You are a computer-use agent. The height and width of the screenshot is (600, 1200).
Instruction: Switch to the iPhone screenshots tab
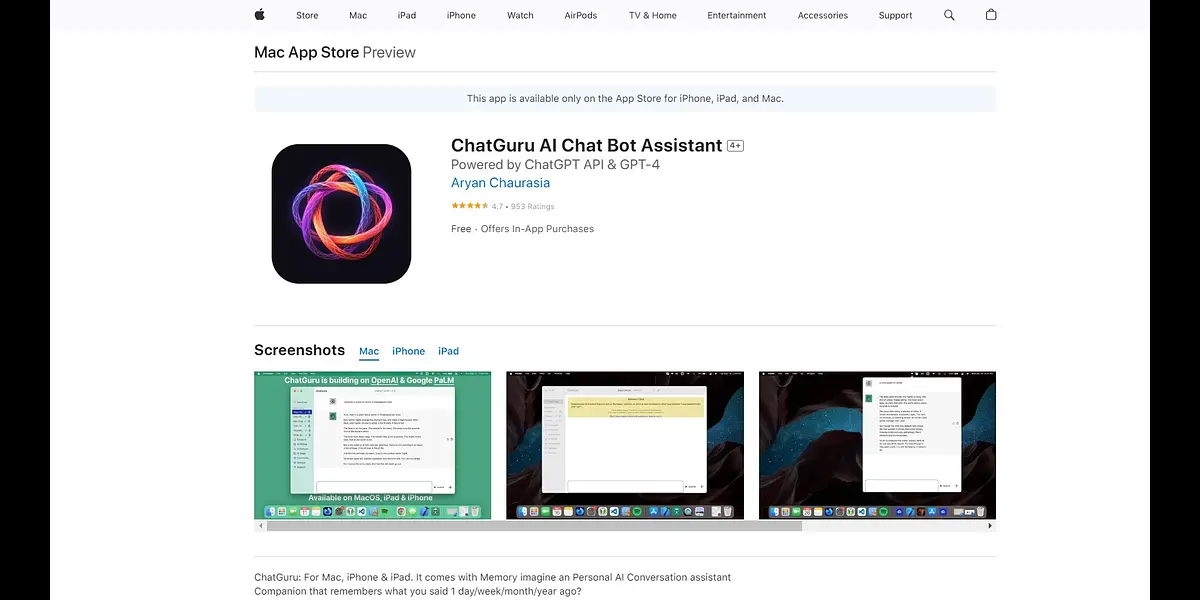[408, 351]
